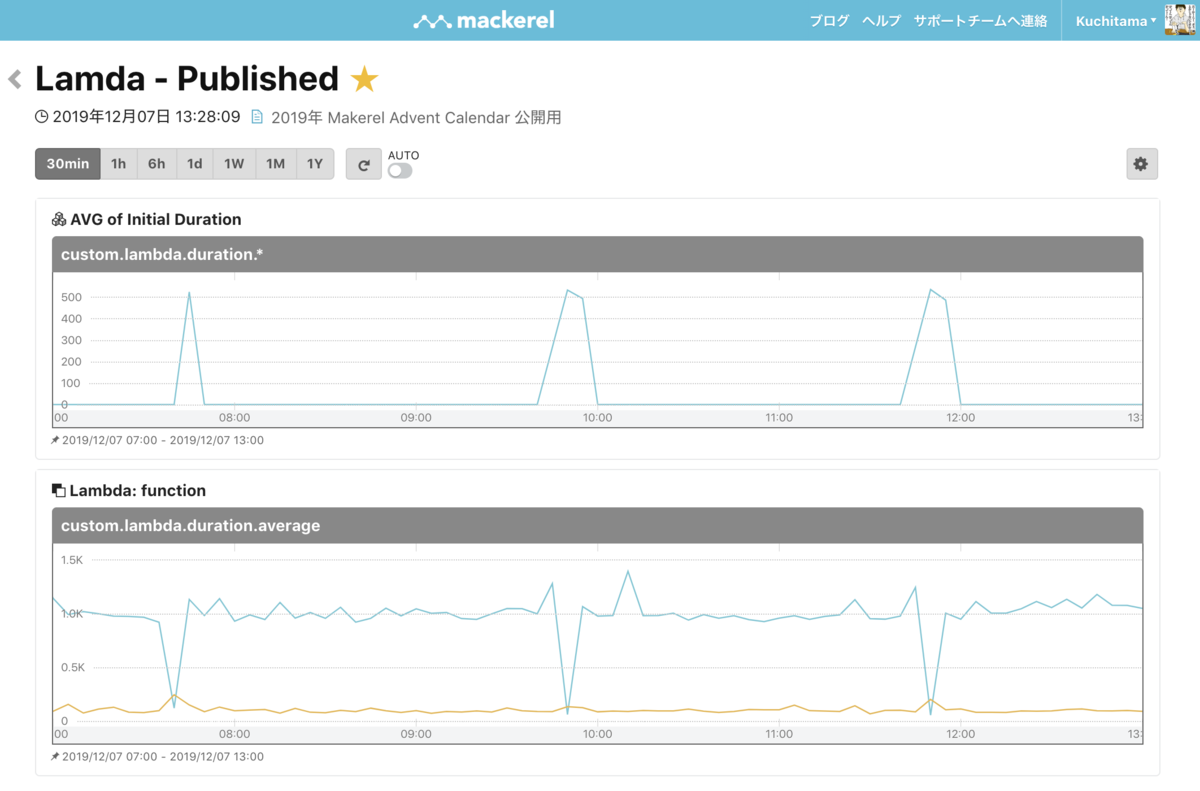This screenshot has height=791, width=1200.
Task: Click the 12:00 label on the second graph axis
Action: pyautogui.click(x=960, y=734)
